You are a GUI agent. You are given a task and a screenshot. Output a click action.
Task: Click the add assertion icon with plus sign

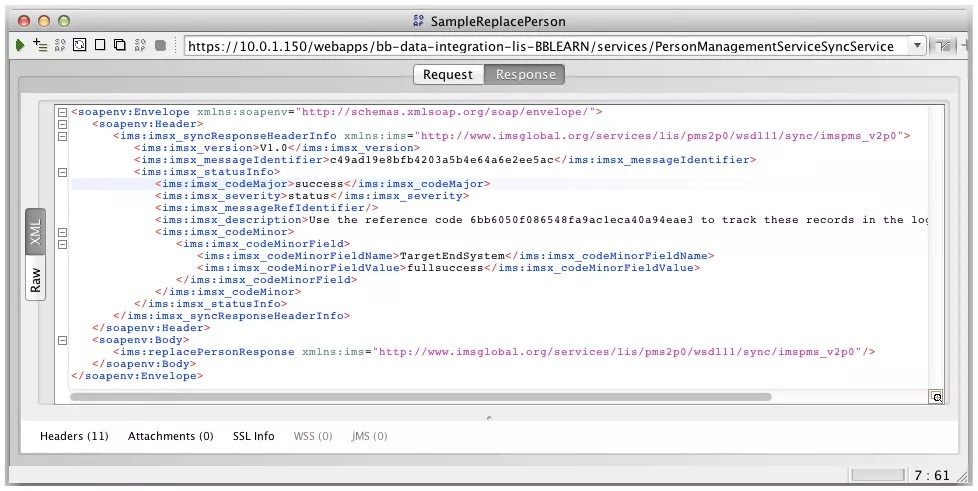tap(40, 45)
